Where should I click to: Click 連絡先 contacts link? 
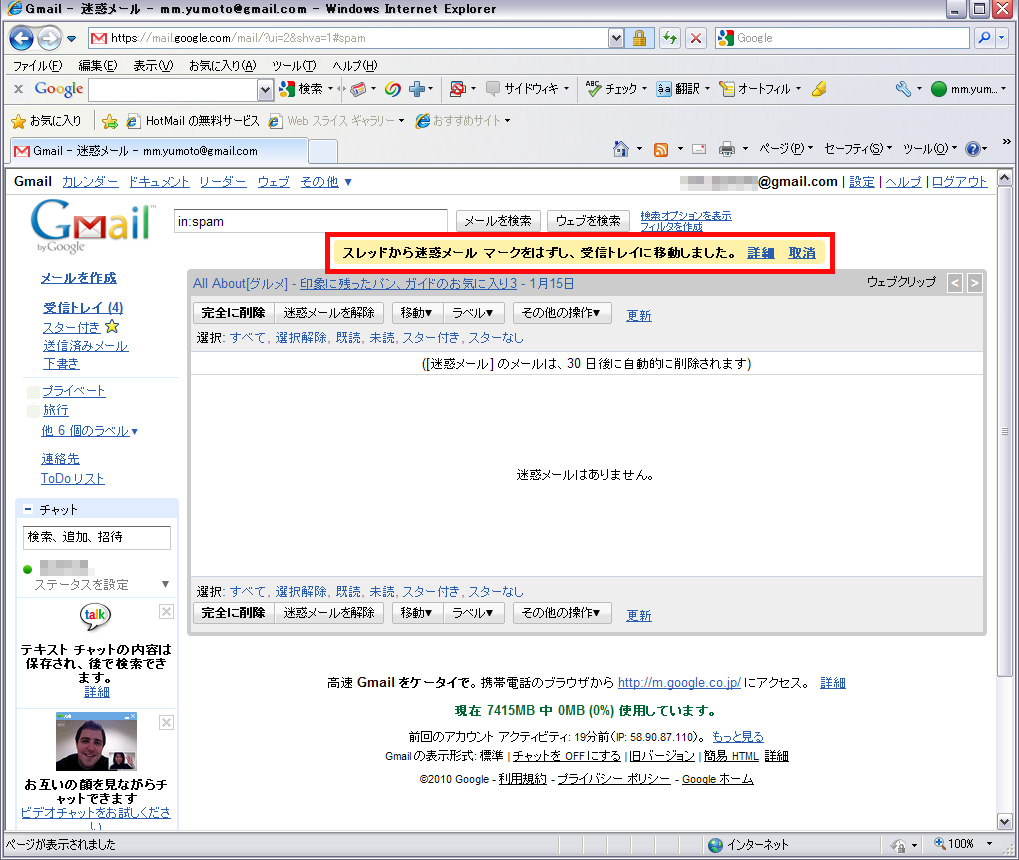pyautogui.click(x=60, y=459)
